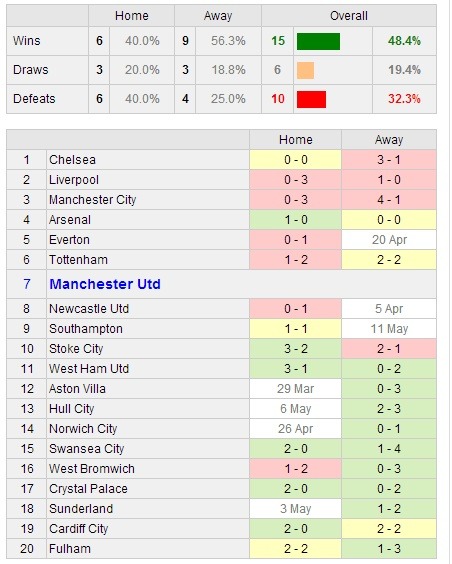Open the Everton away 20 Apr fixture
452x564 pixels.
coord(389,240)
